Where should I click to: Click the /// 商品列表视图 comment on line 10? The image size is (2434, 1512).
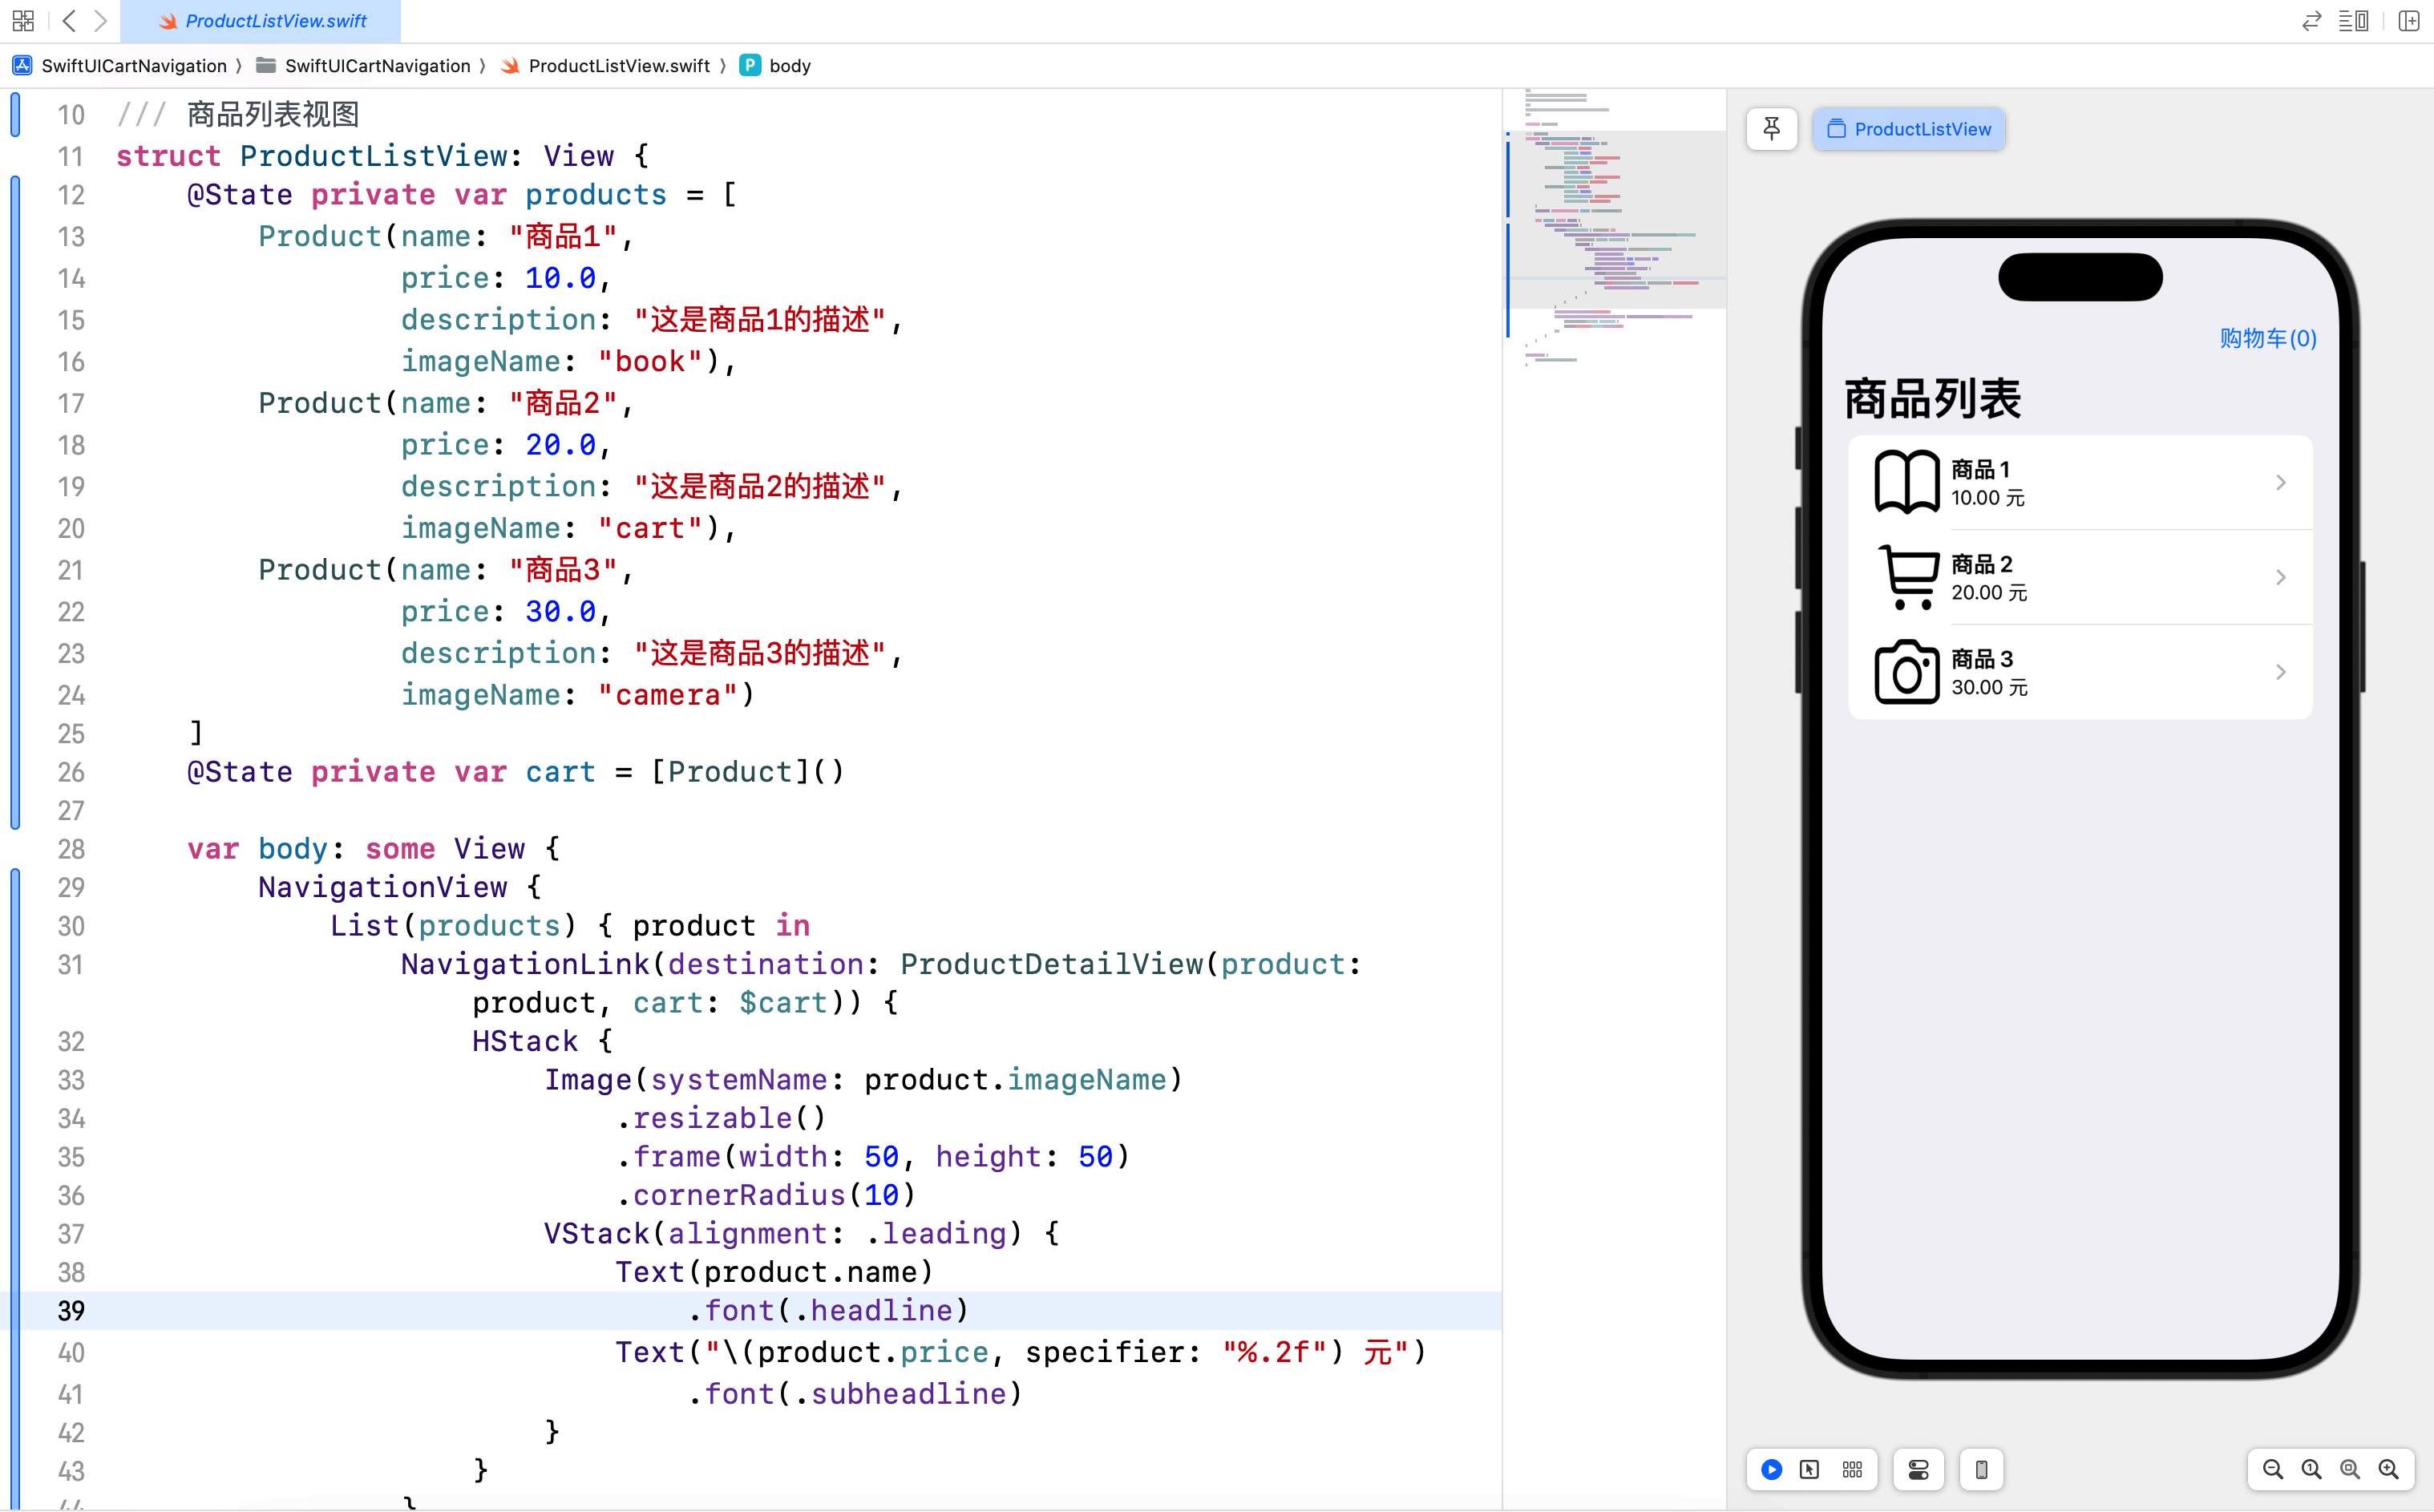point(238,114)
